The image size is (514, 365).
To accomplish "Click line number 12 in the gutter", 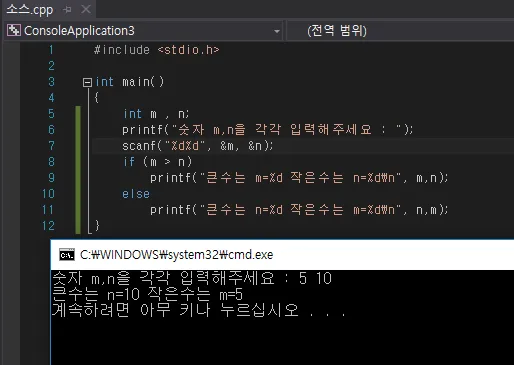I will 48,226.
